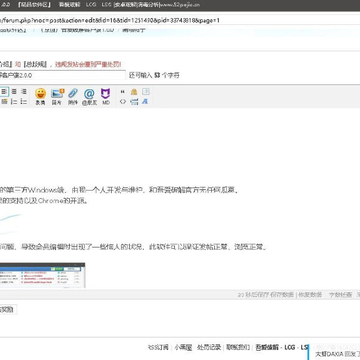Insert code with the angle brackets icon
Image resolution: width=360 pixels, height=360 pixels.
[123, 102]
